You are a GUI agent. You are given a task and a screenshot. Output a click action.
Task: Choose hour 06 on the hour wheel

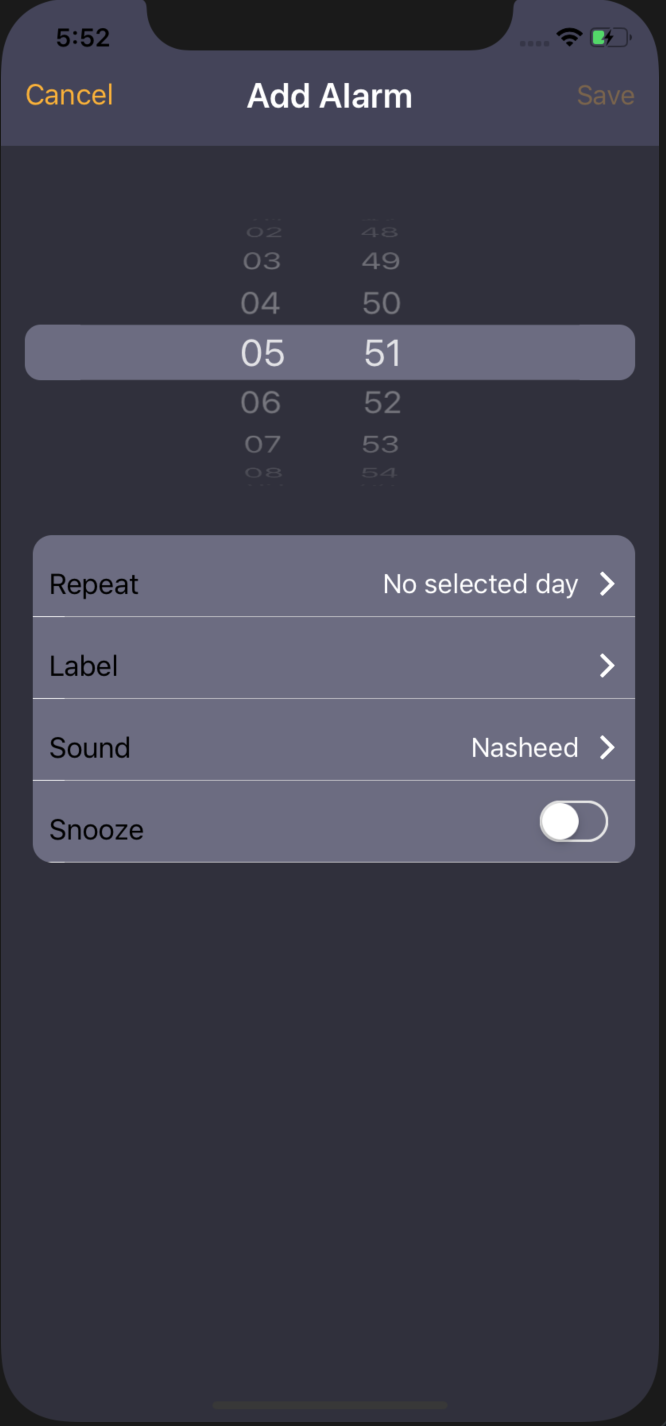pyautogui.click(x=262, y=402)
